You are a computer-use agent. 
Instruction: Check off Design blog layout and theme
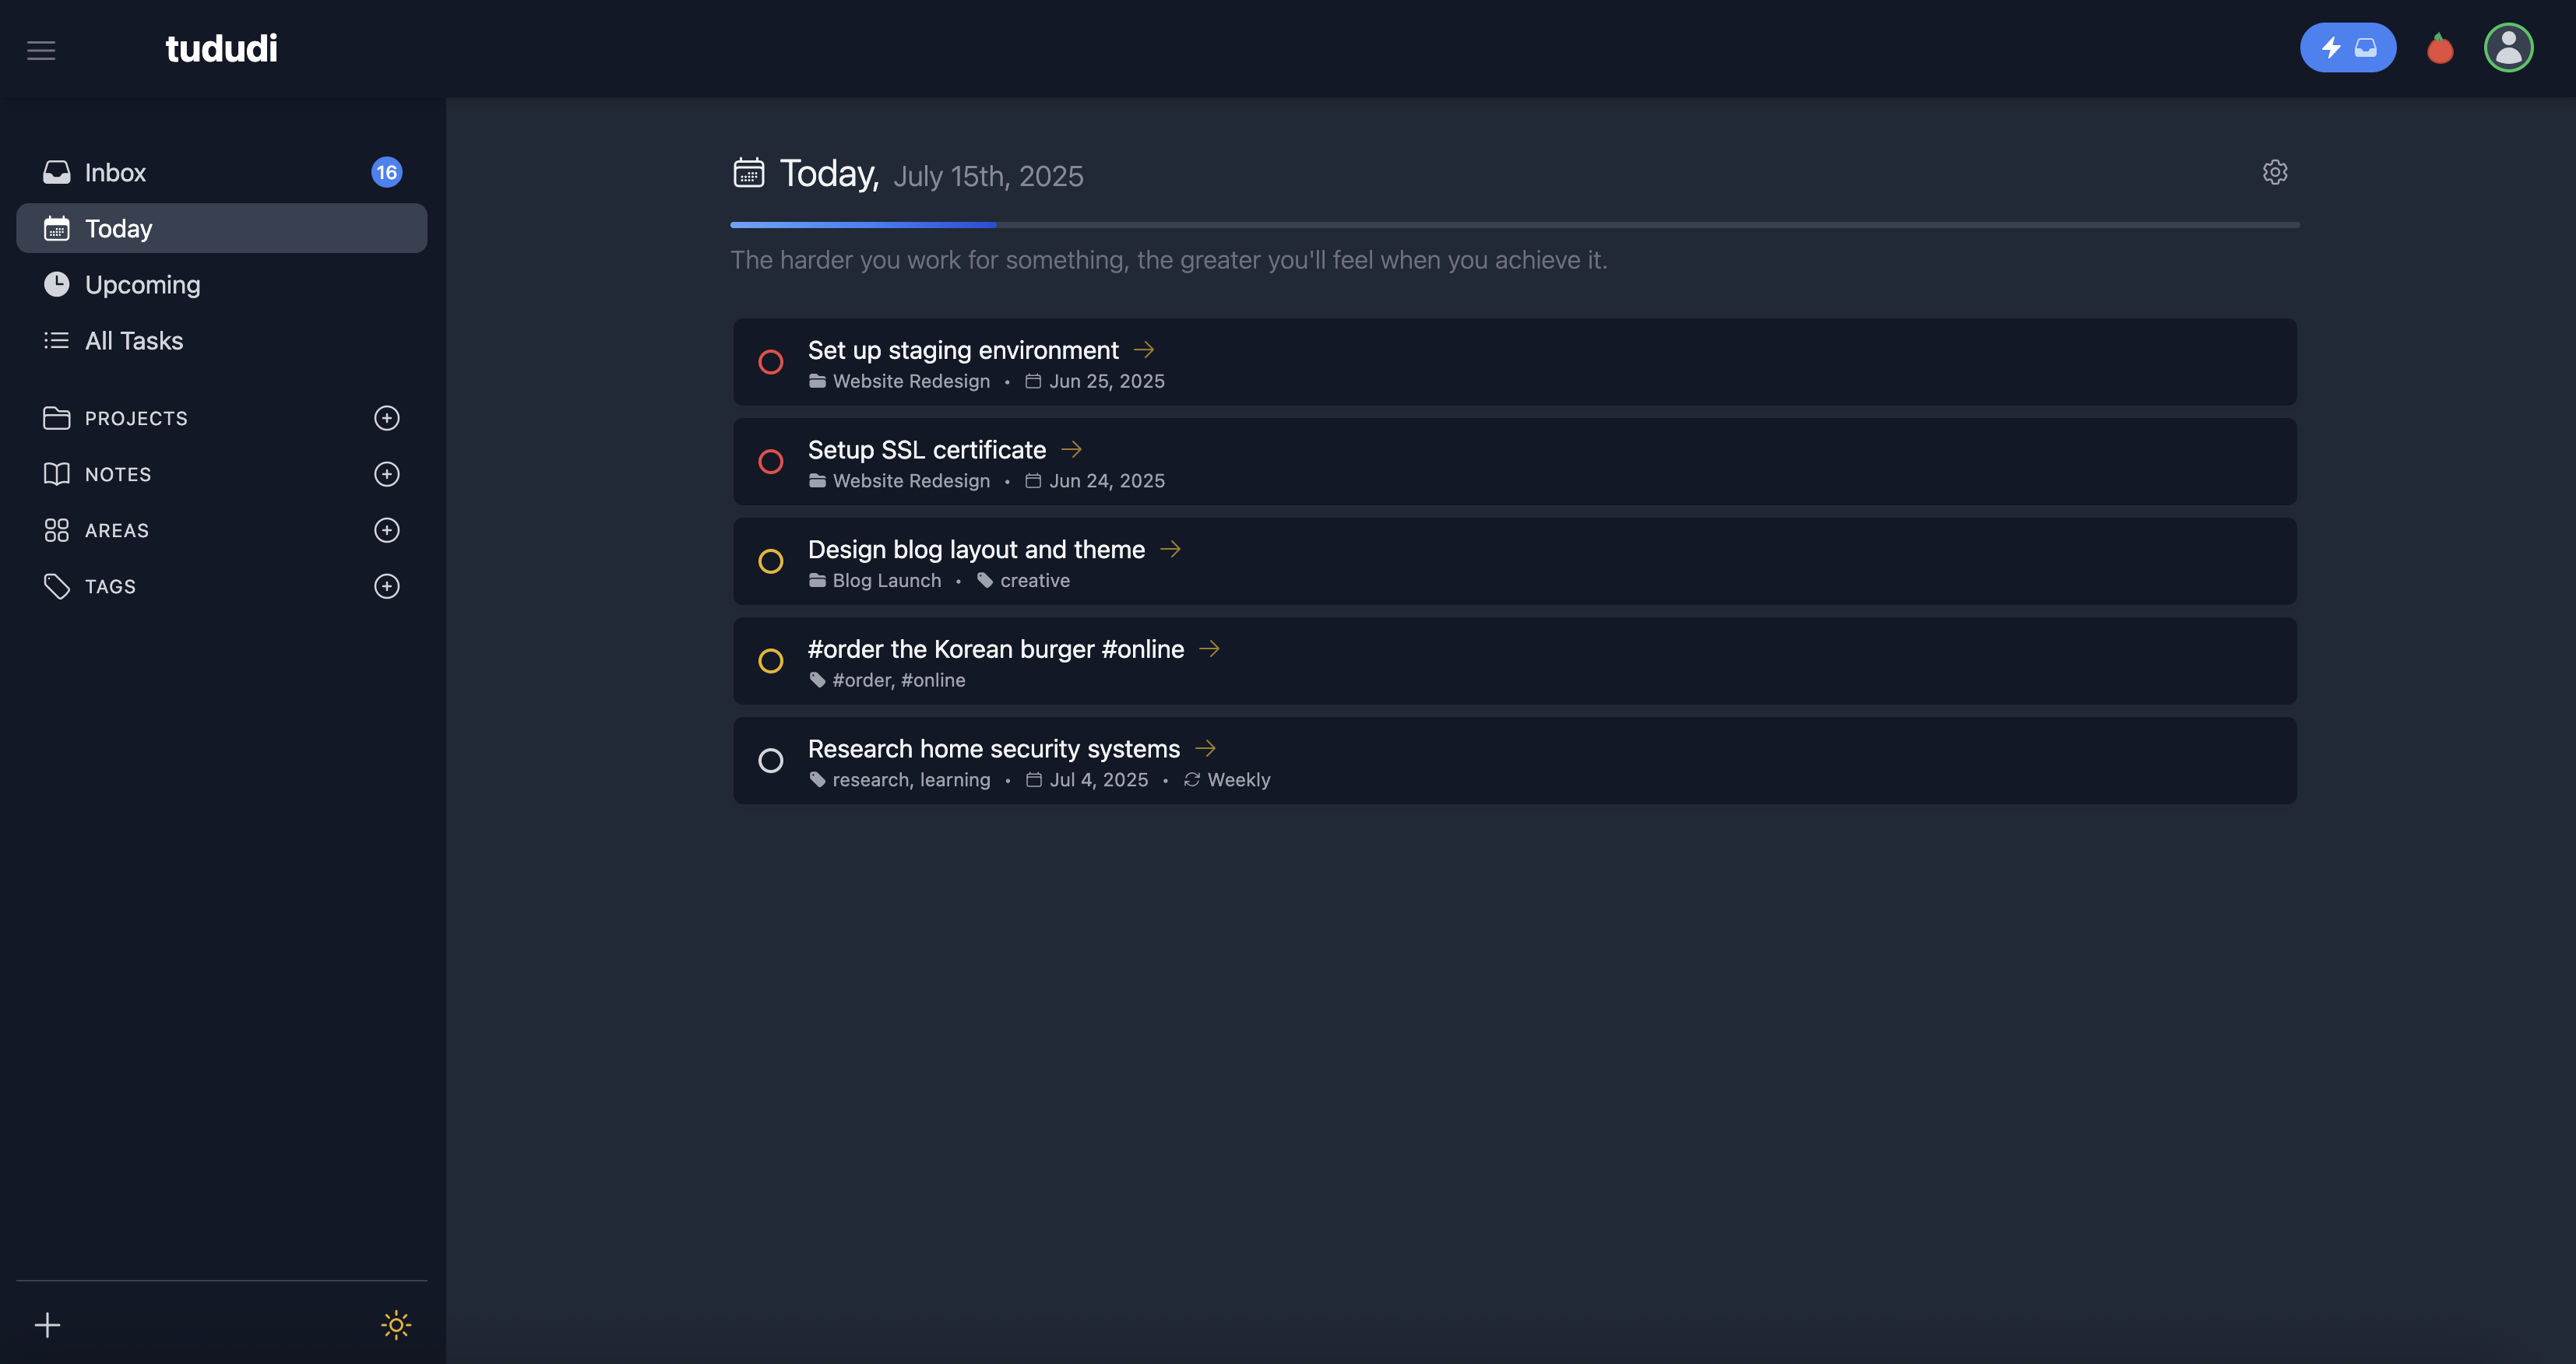[771, 561]
